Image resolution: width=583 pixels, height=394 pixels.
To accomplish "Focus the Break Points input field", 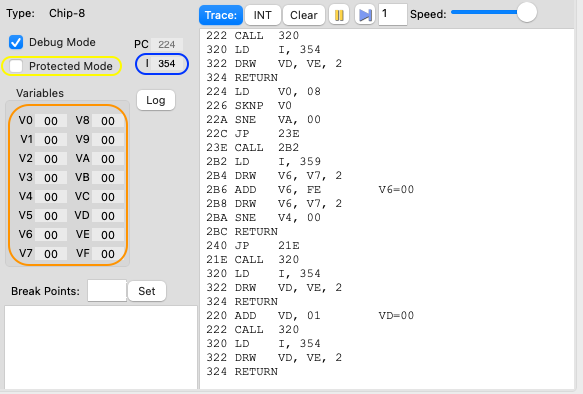I will (107, 291).
